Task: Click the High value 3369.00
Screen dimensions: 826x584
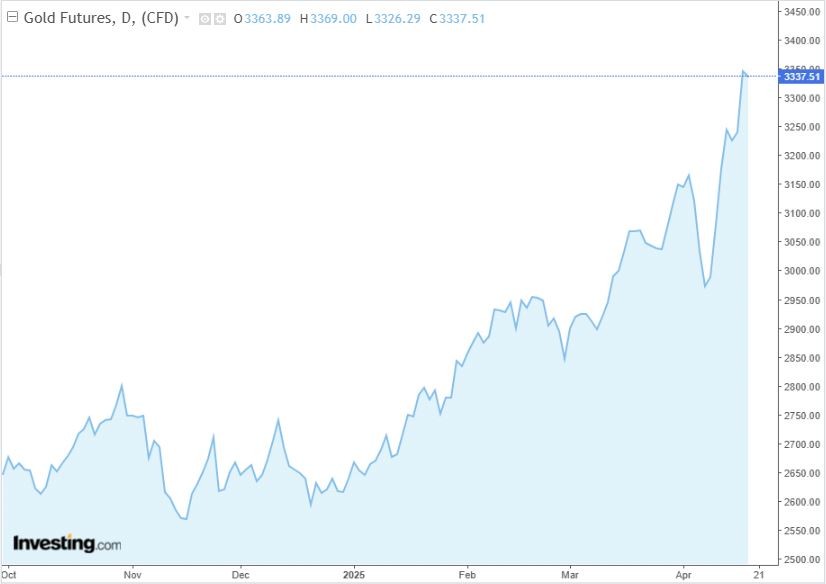Action: point(333,18)
